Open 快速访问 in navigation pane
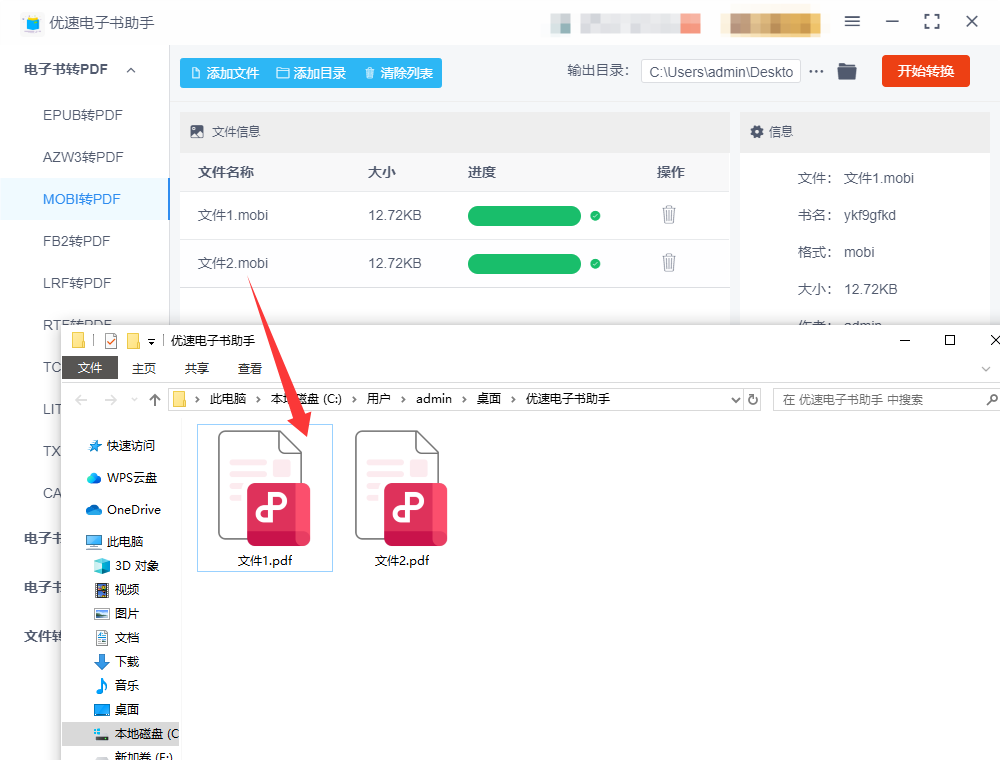This screenshot has height=760, width=1000. (122, 446)
